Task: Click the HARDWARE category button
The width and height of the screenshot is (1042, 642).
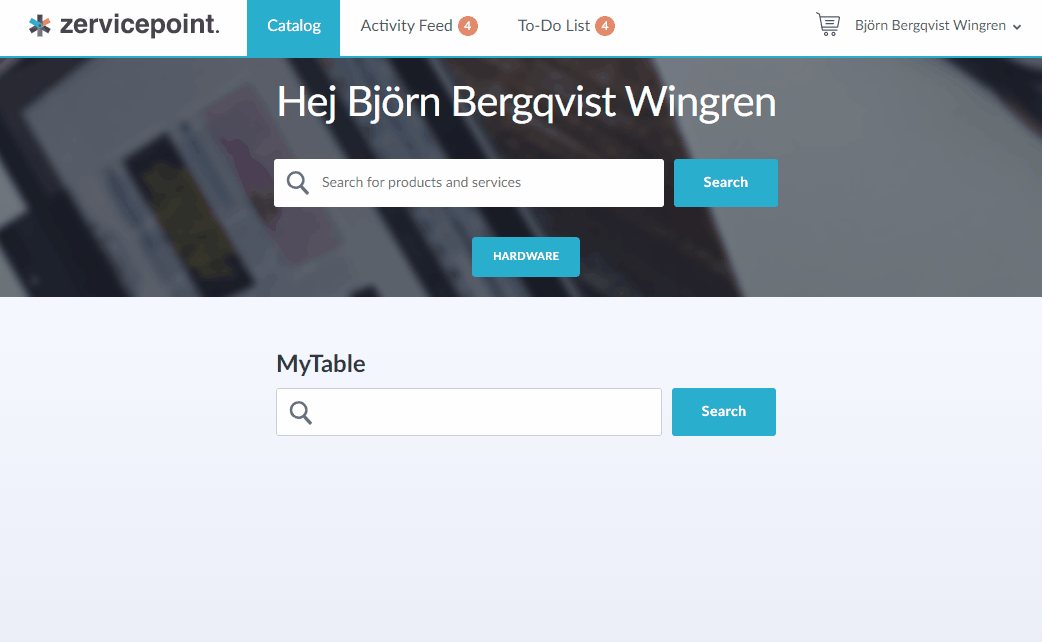Action: (525, 256)
